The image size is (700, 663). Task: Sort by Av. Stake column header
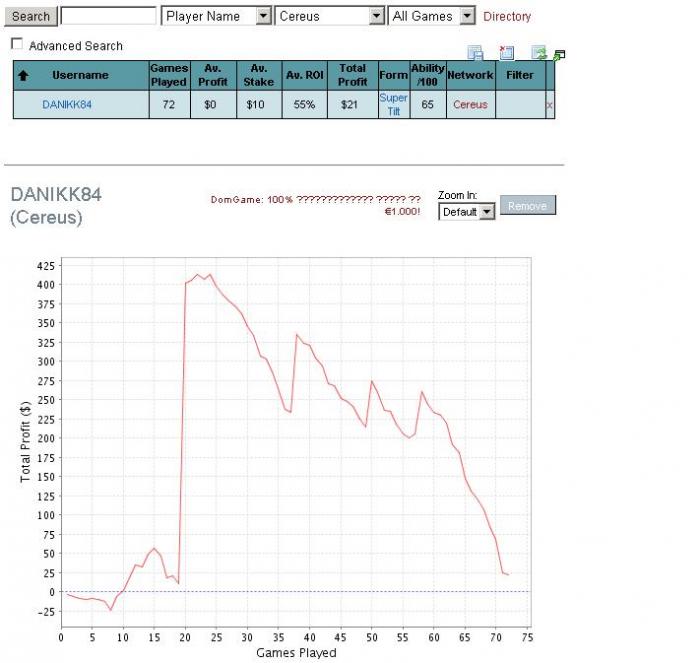(x=259, y=75)
